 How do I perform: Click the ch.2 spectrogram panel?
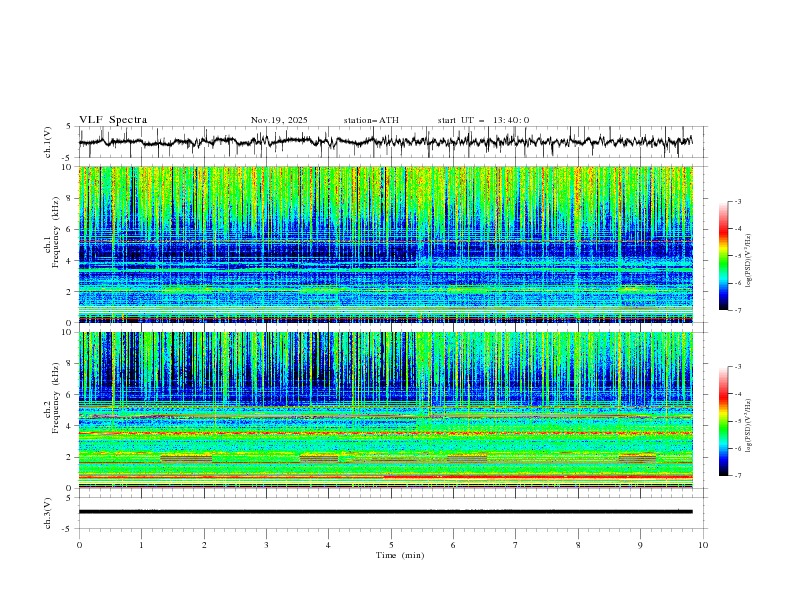386,410
